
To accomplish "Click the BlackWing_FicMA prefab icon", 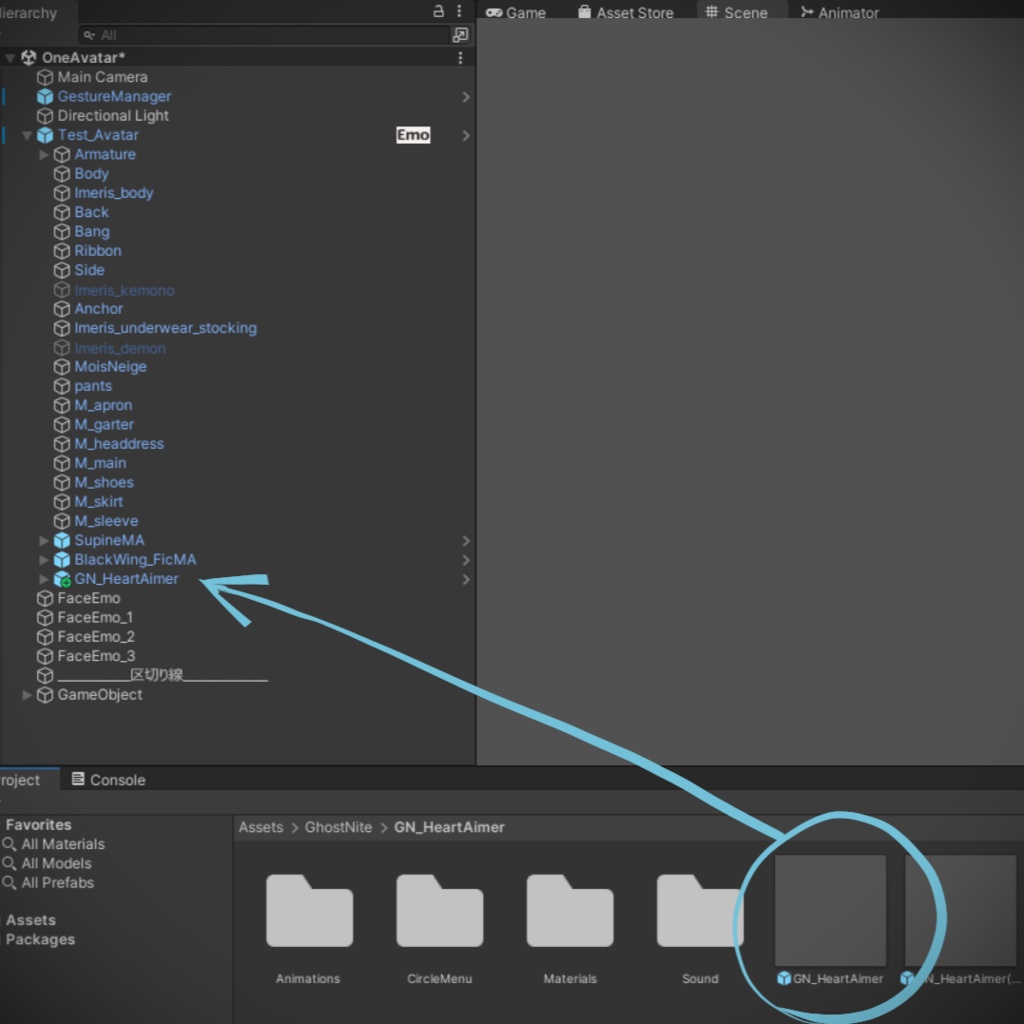I will pyautogui.click(x=62, y=560).
